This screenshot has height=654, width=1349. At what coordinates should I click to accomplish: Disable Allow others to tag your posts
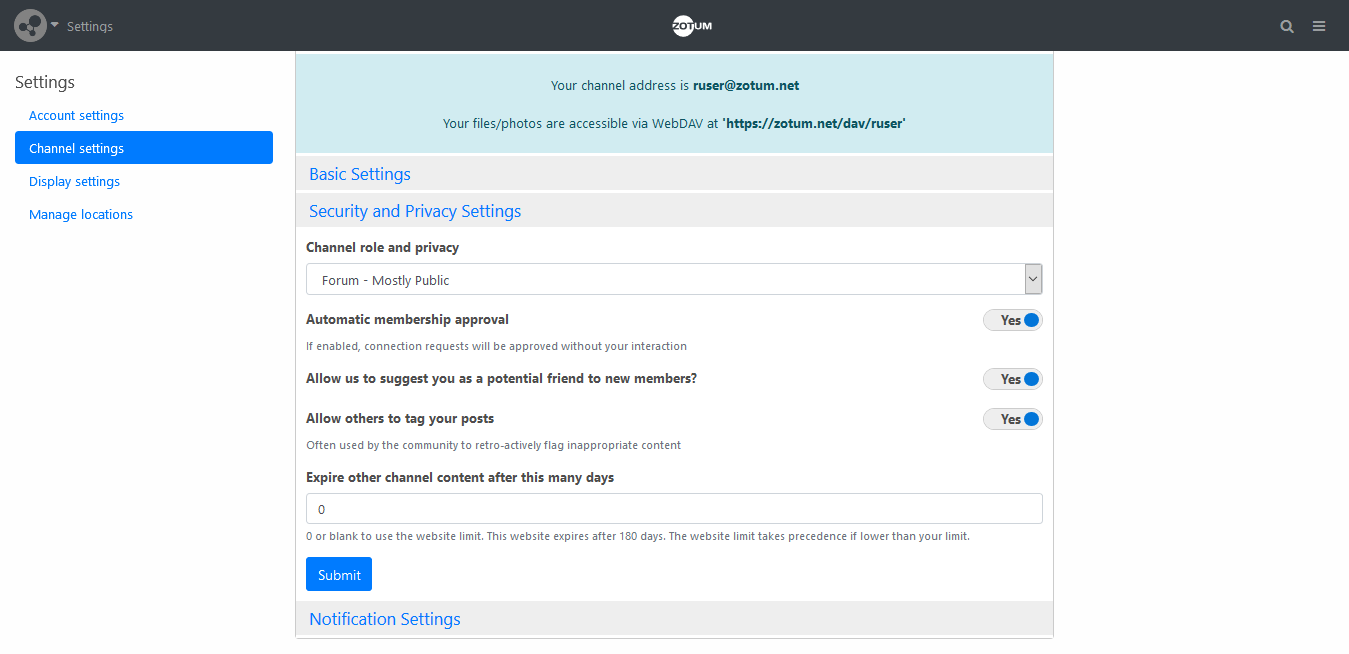pyautogui.click(x=1013, y=419)
